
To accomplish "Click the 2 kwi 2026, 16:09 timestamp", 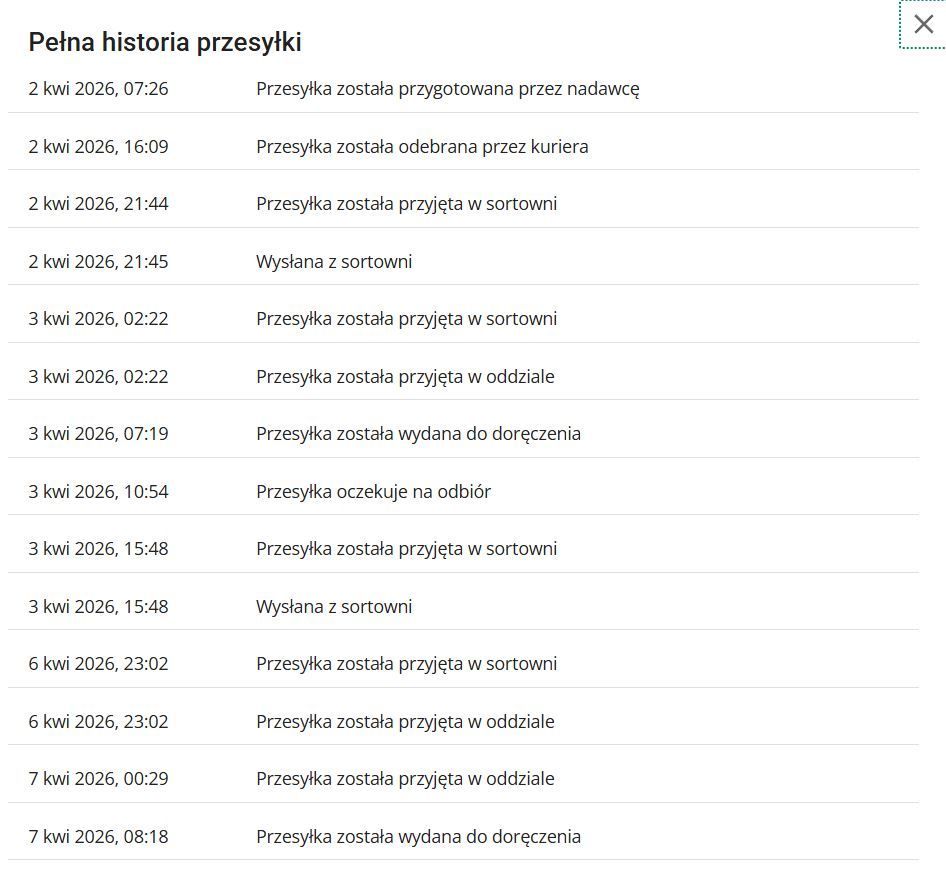I will click(98, 147).
